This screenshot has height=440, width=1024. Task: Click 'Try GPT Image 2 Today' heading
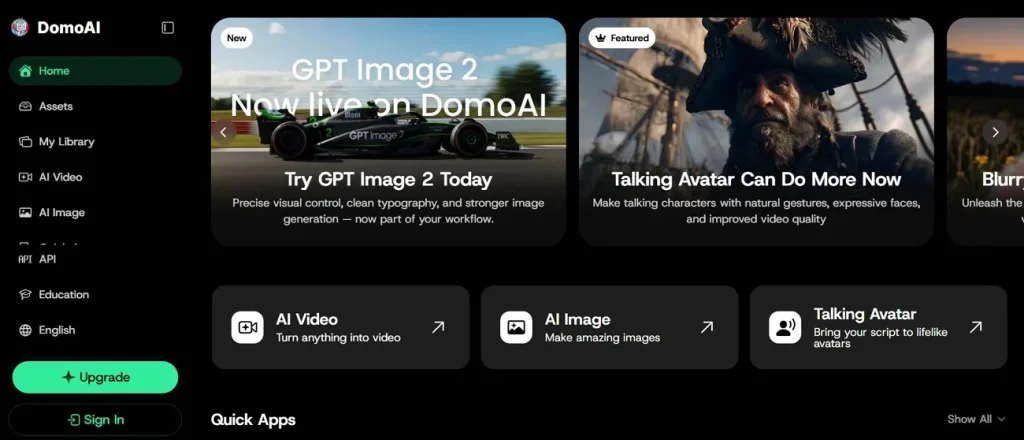pyautogui.click(x=389, y=180)
